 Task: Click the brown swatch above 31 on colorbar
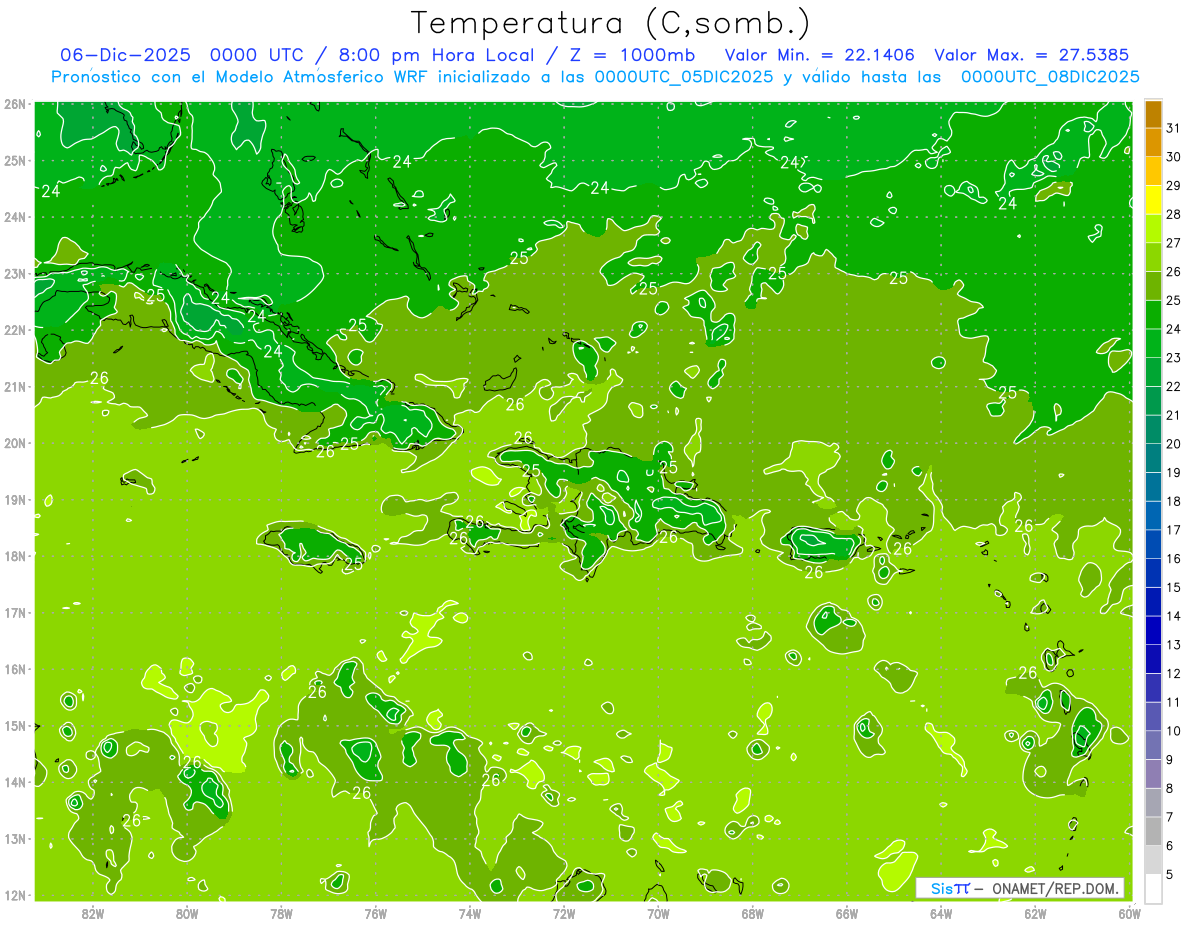click(1153, 114)
